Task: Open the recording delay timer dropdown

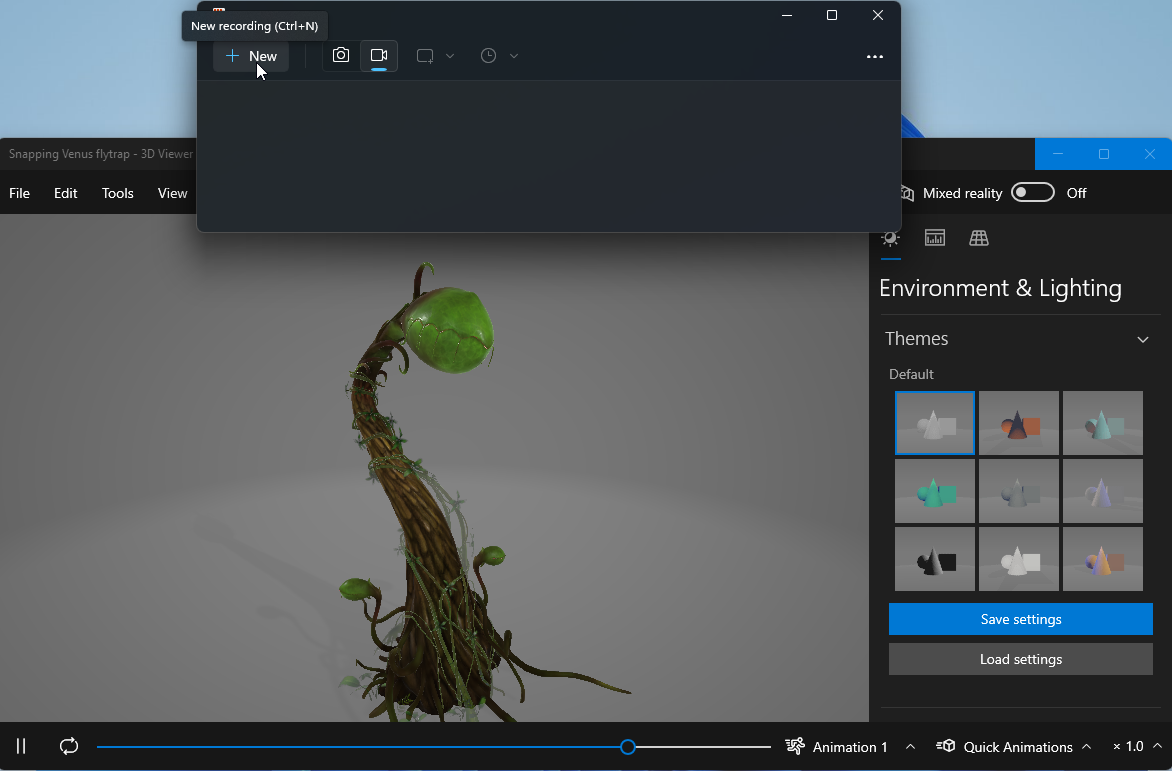Action: click(514, 55)
